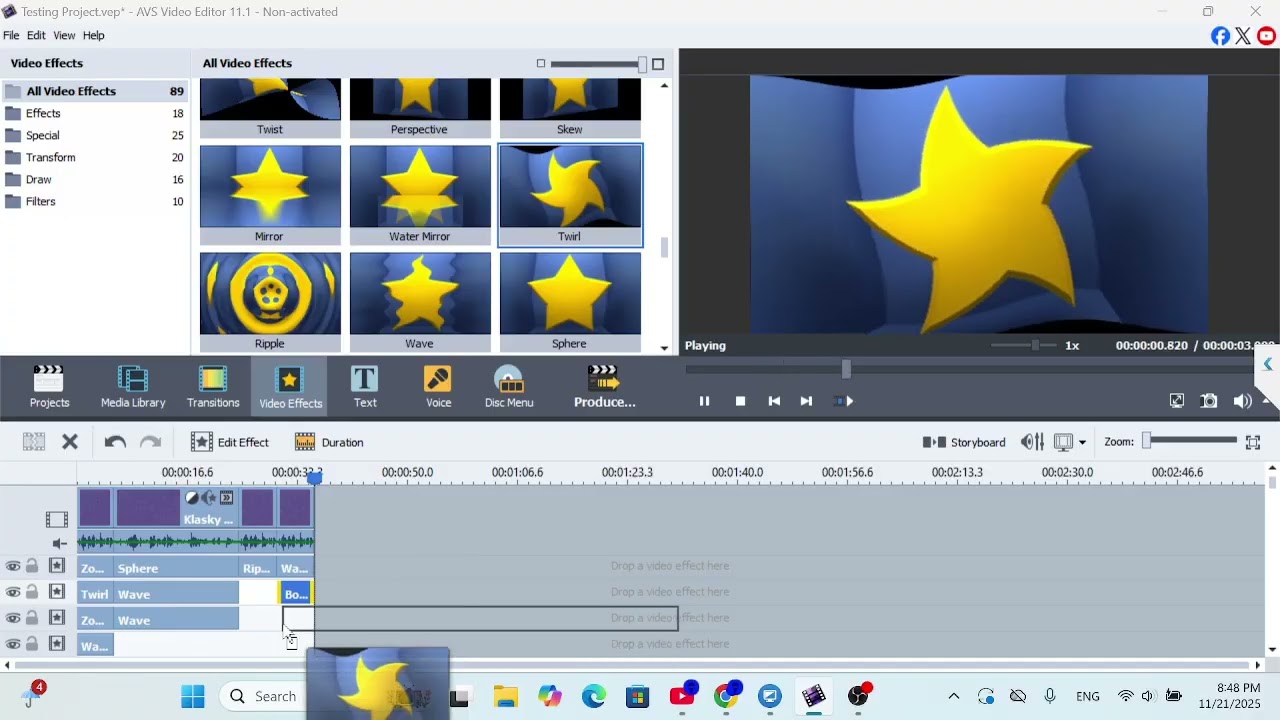Screen dimensions: 1280x720
Task: Redo the last action
Action: pos(150,442)
